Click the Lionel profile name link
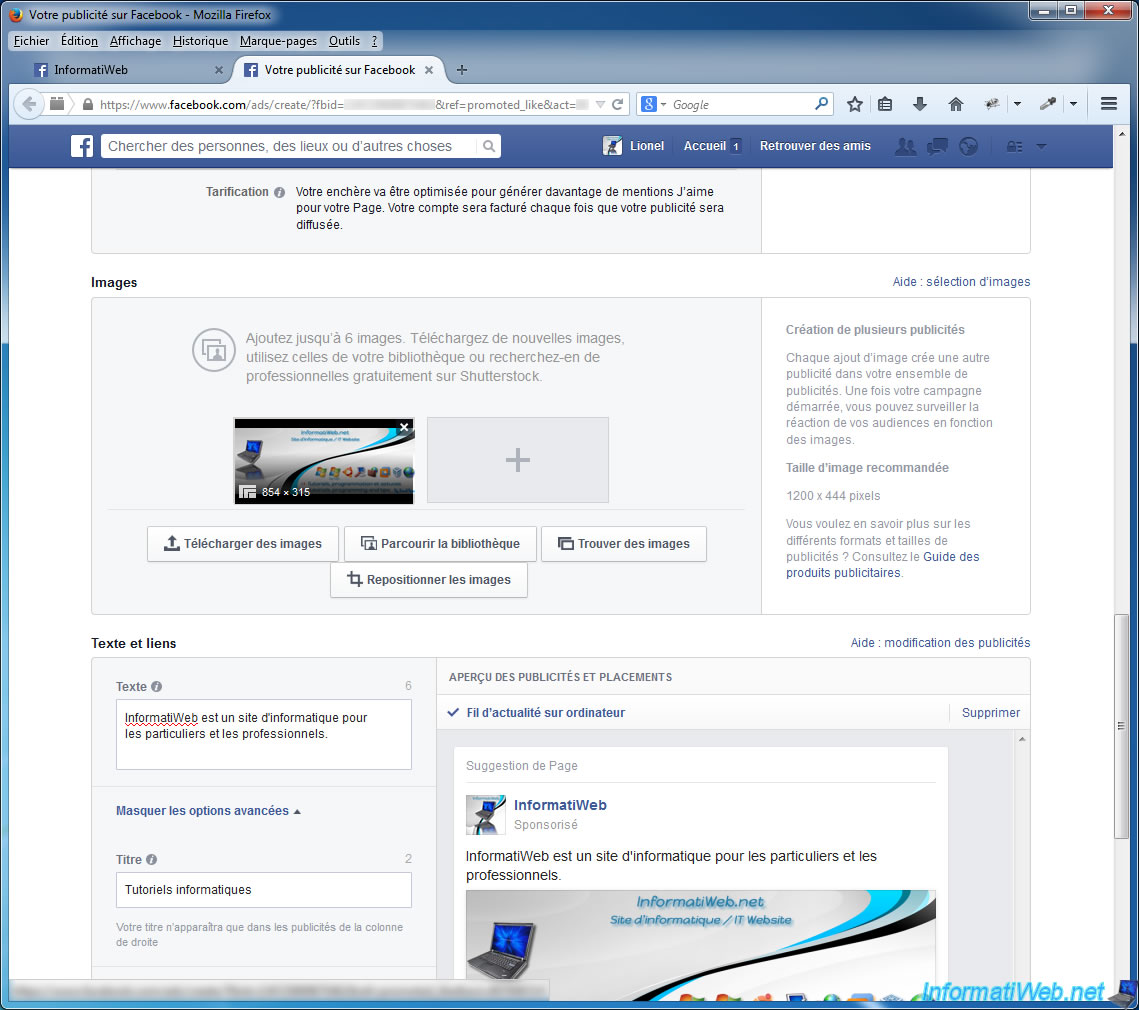Image resolution: width=1139 pixels, height=1010 pixels. pyautogui.click(x=646, y=146)
